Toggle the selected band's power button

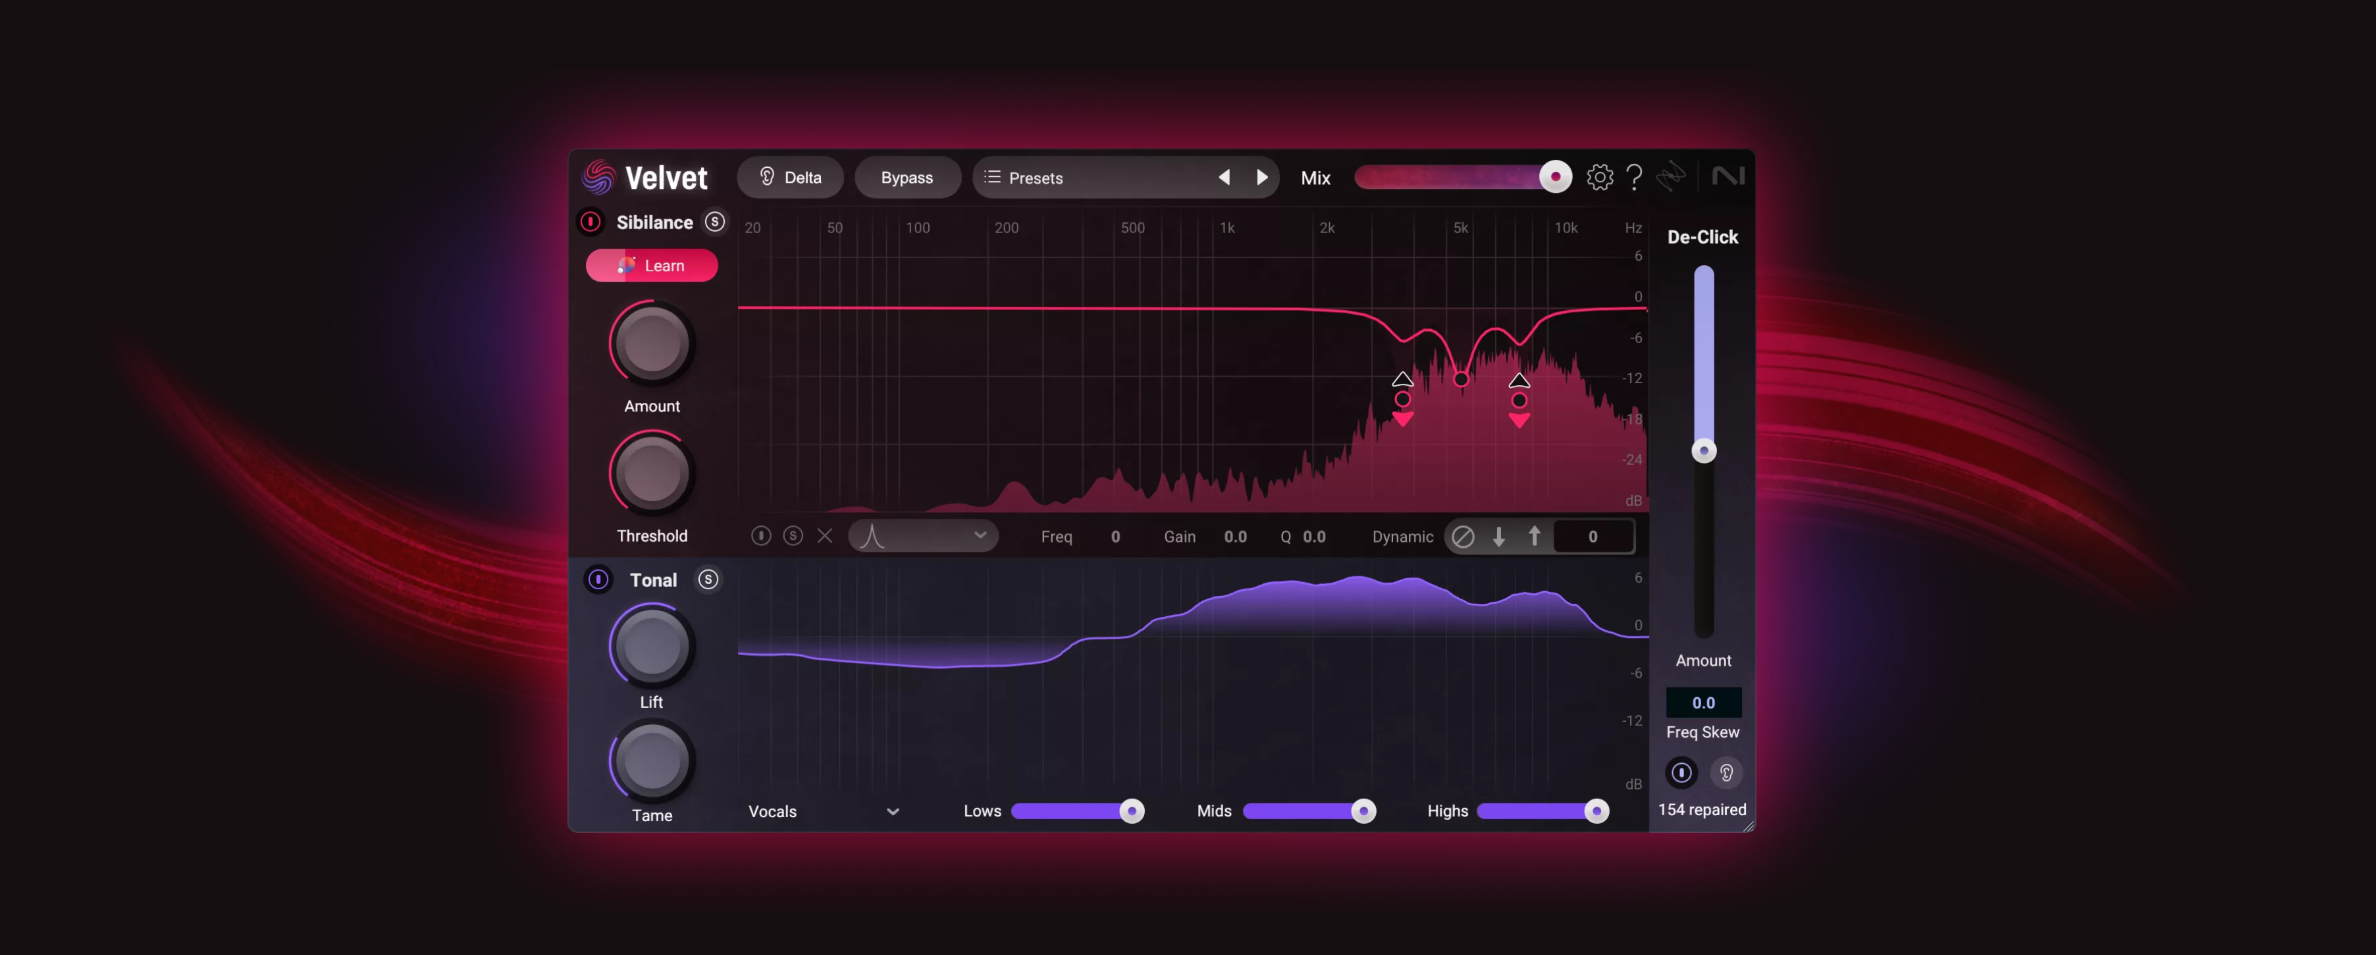[x=761, y=536]
